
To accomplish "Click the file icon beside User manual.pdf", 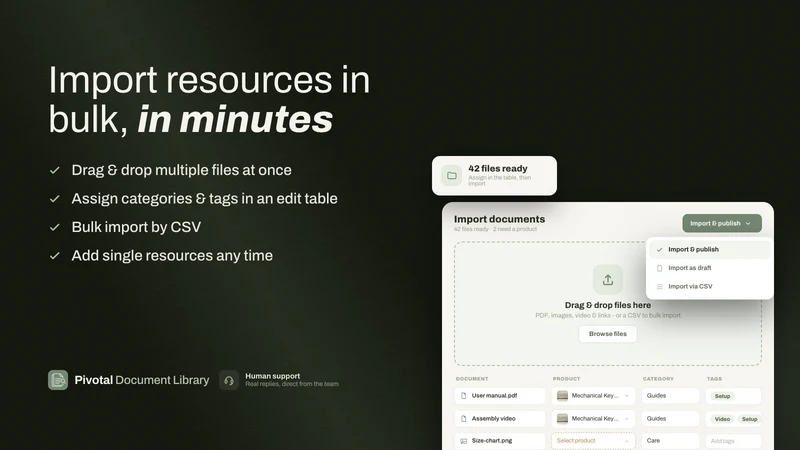I will coord(463,395).
